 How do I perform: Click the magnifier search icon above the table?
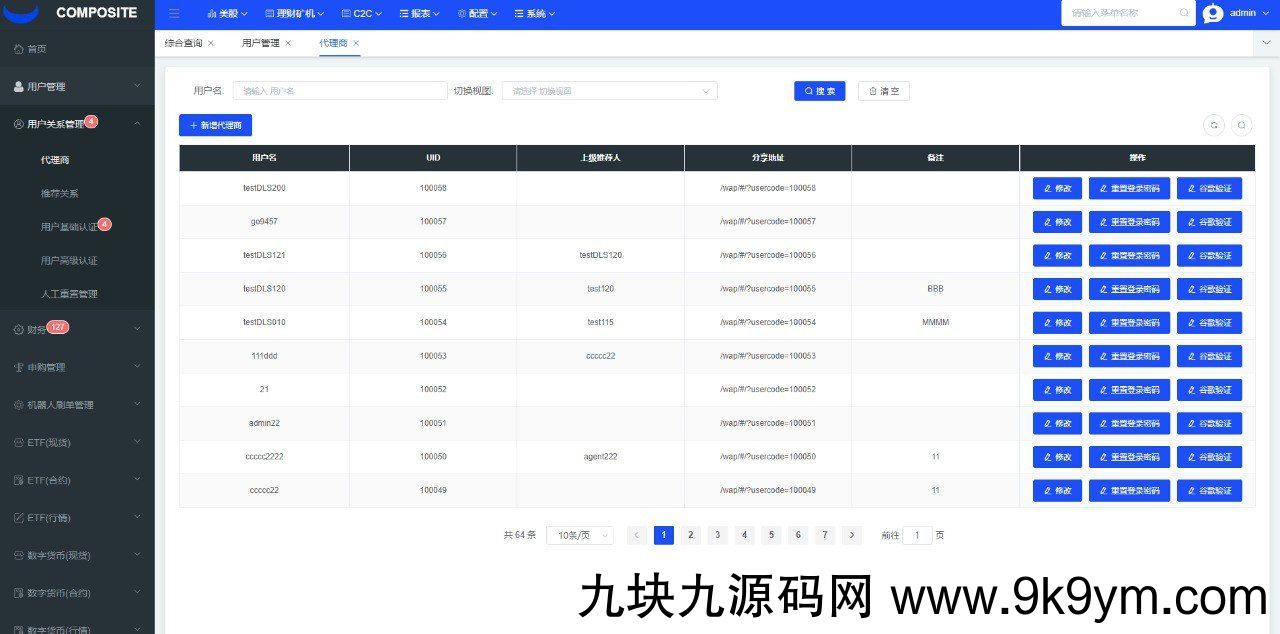(1241, 125)
